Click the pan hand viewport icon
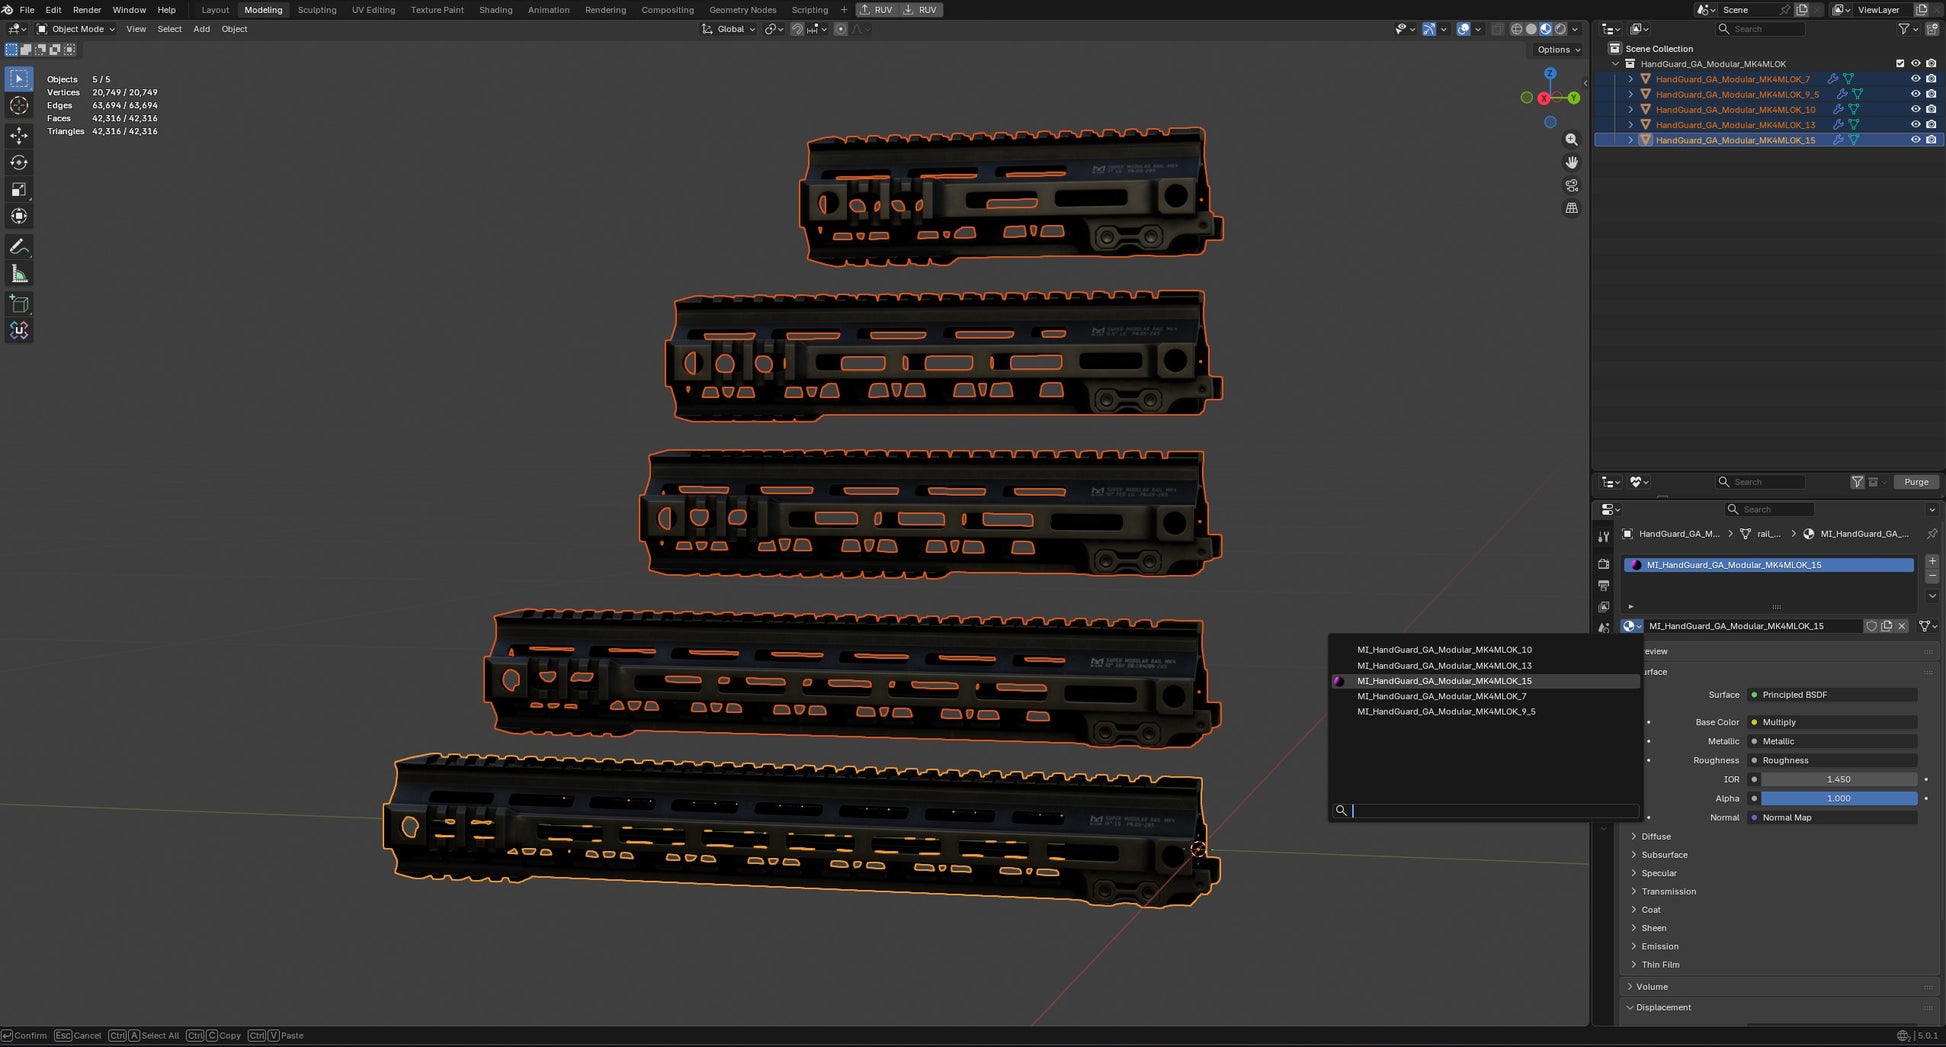Screen dimensions: 1946x1047 pyautogui.click(x=1571, y=163)
